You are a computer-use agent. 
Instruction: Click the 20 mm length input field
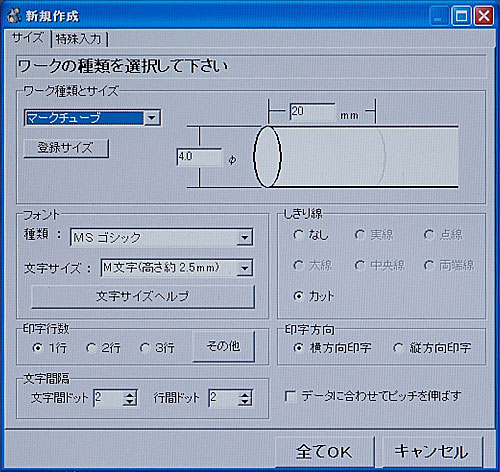pyautogui.click(x=312, y=112)
